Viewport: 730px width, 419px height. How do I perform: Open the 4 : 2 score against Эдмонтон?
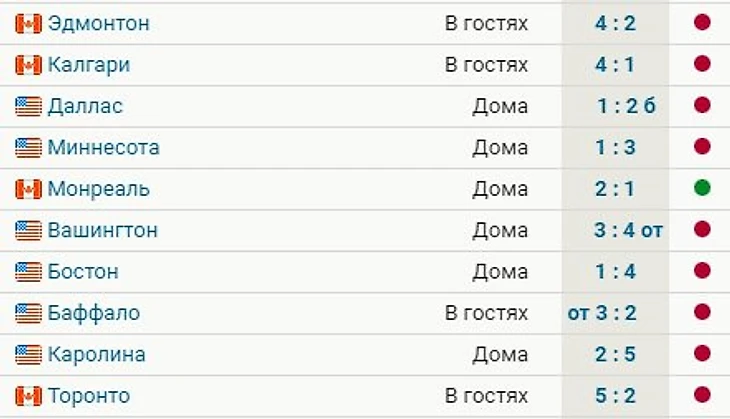(x=615, y=23)
